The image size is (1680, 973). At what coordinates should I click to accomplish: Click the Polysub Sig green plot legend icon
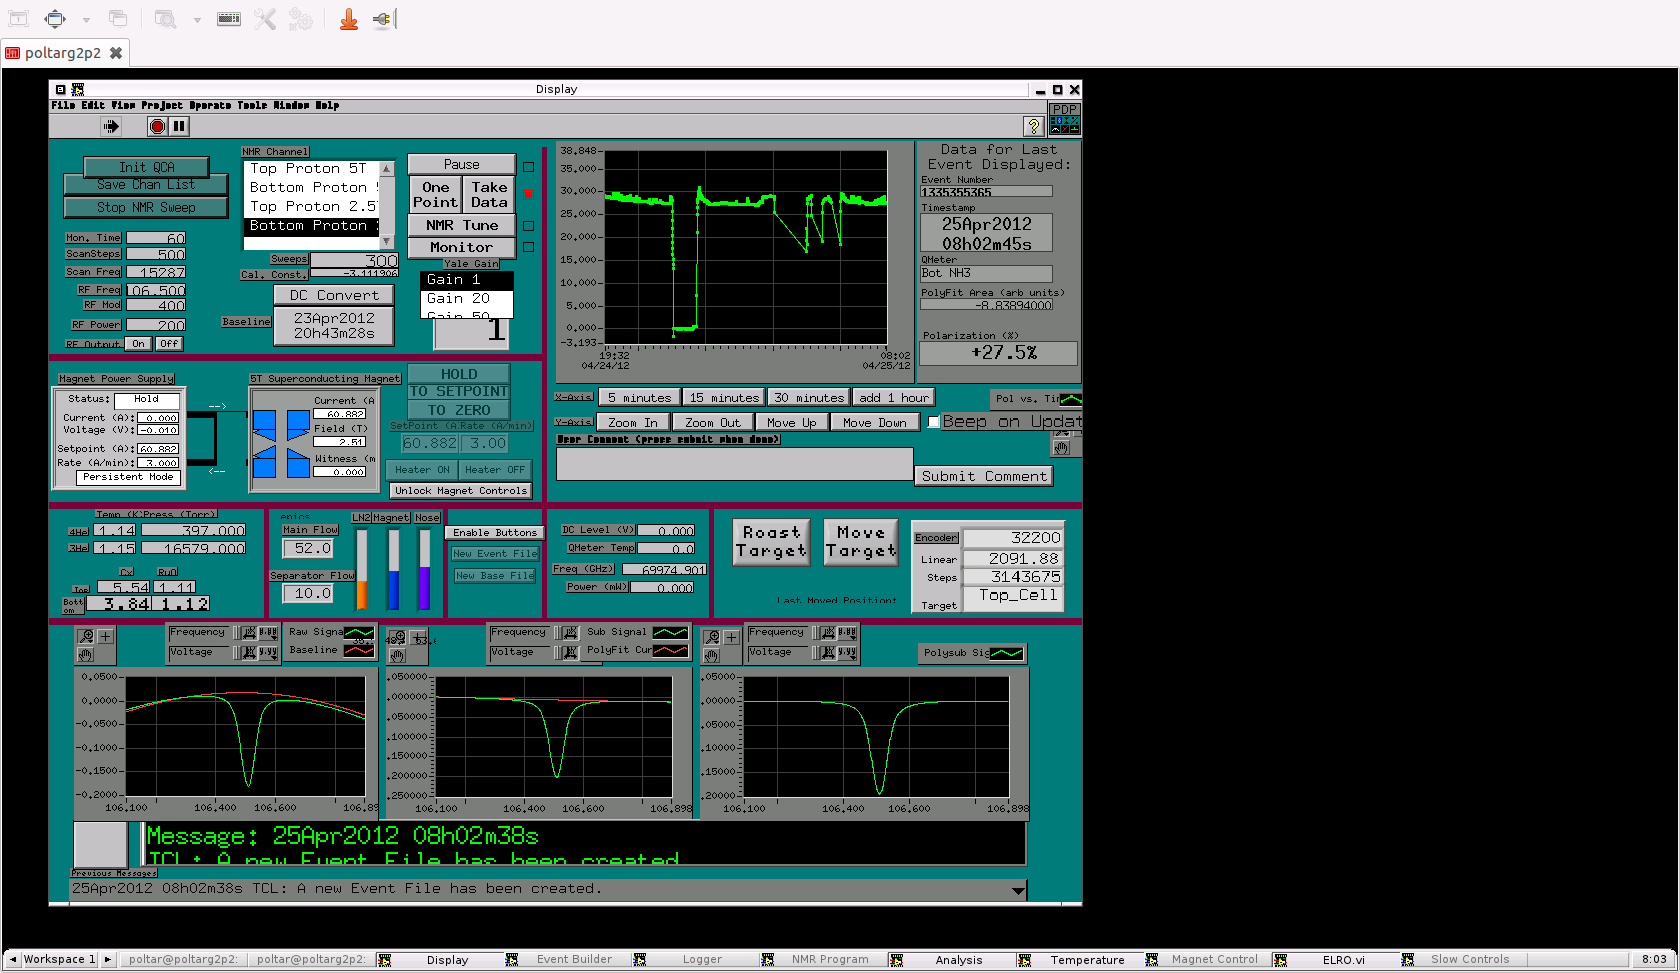tap(1006, 653)
